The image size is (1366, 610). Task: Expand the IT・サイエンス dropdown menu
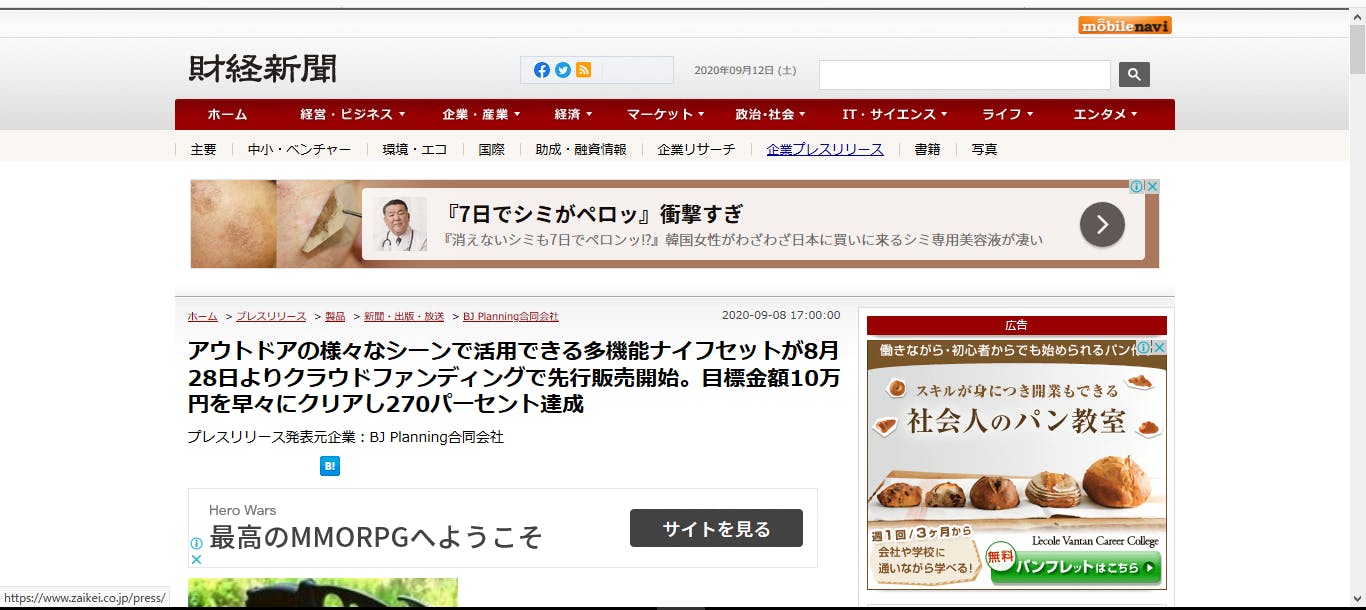point(894,115)
